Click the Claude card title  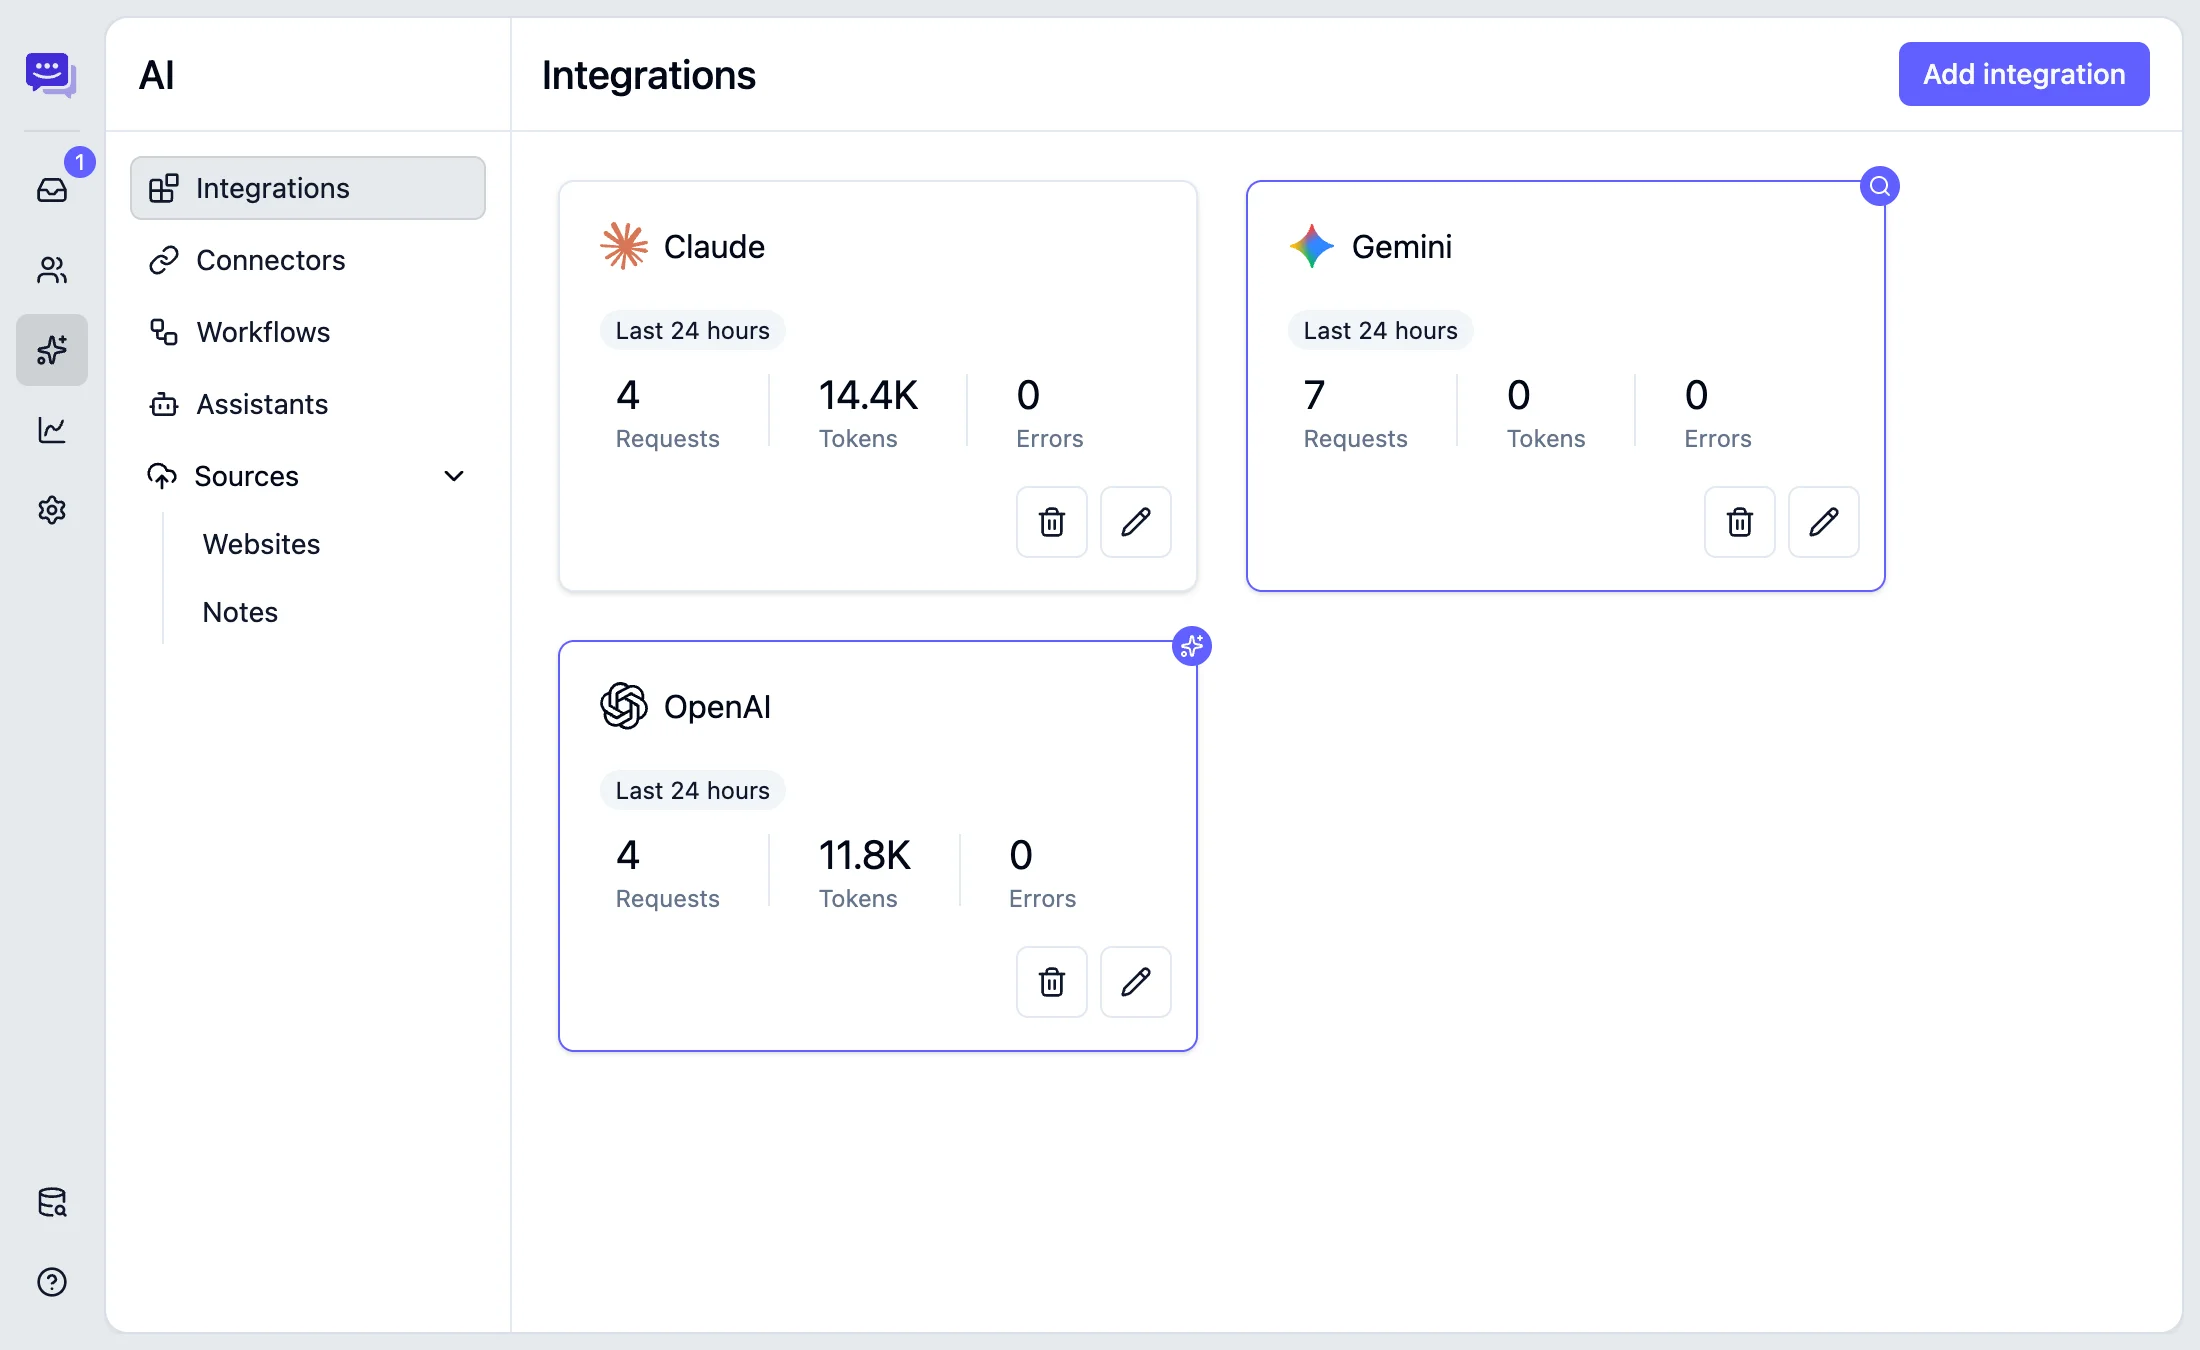coord(714,246)
